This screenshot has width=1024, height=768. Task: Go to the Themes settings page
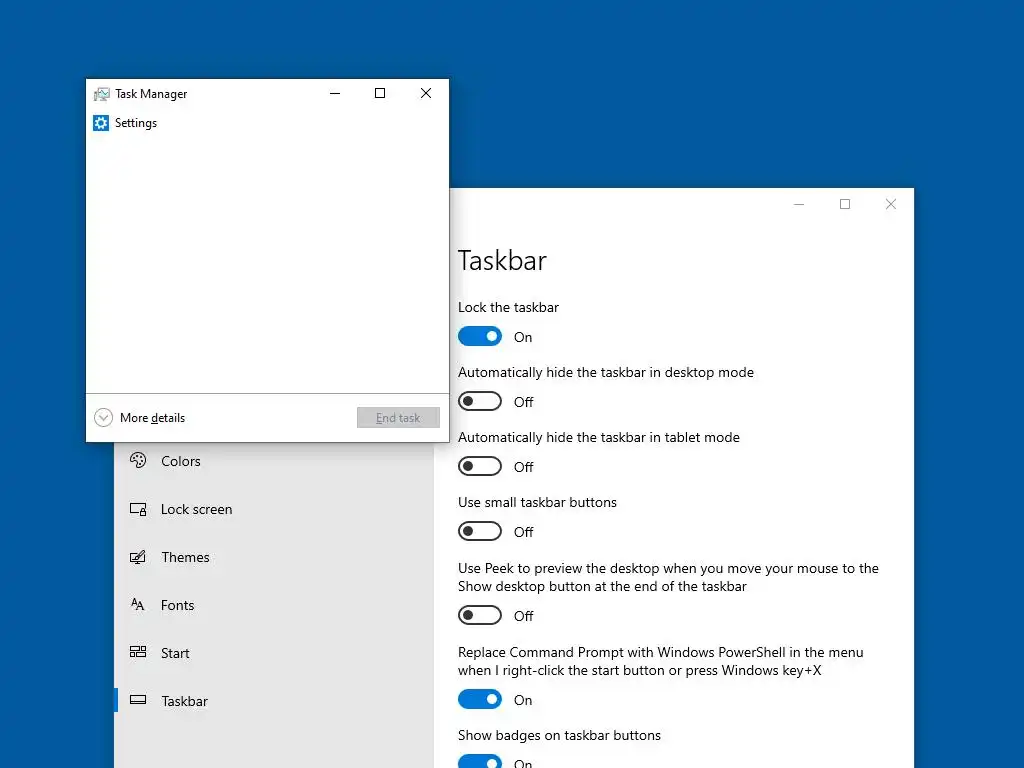pyautogui.click(x=185, y=557)
